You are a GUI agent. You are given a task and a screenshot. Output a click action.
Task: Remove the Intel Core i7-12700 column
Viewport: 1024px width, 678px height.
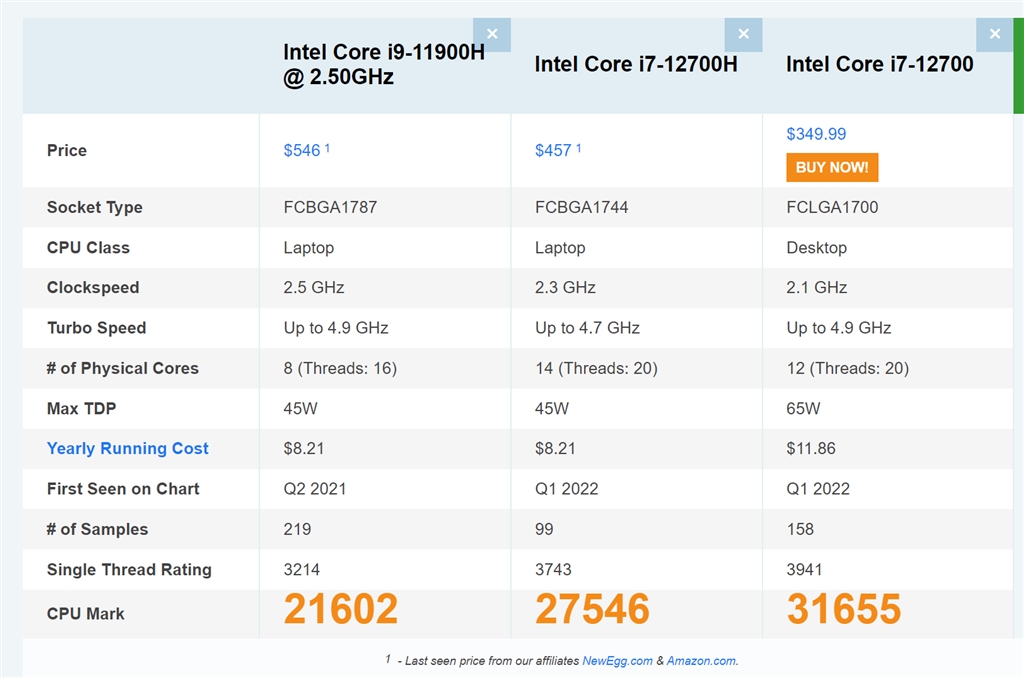pos(994,34)
